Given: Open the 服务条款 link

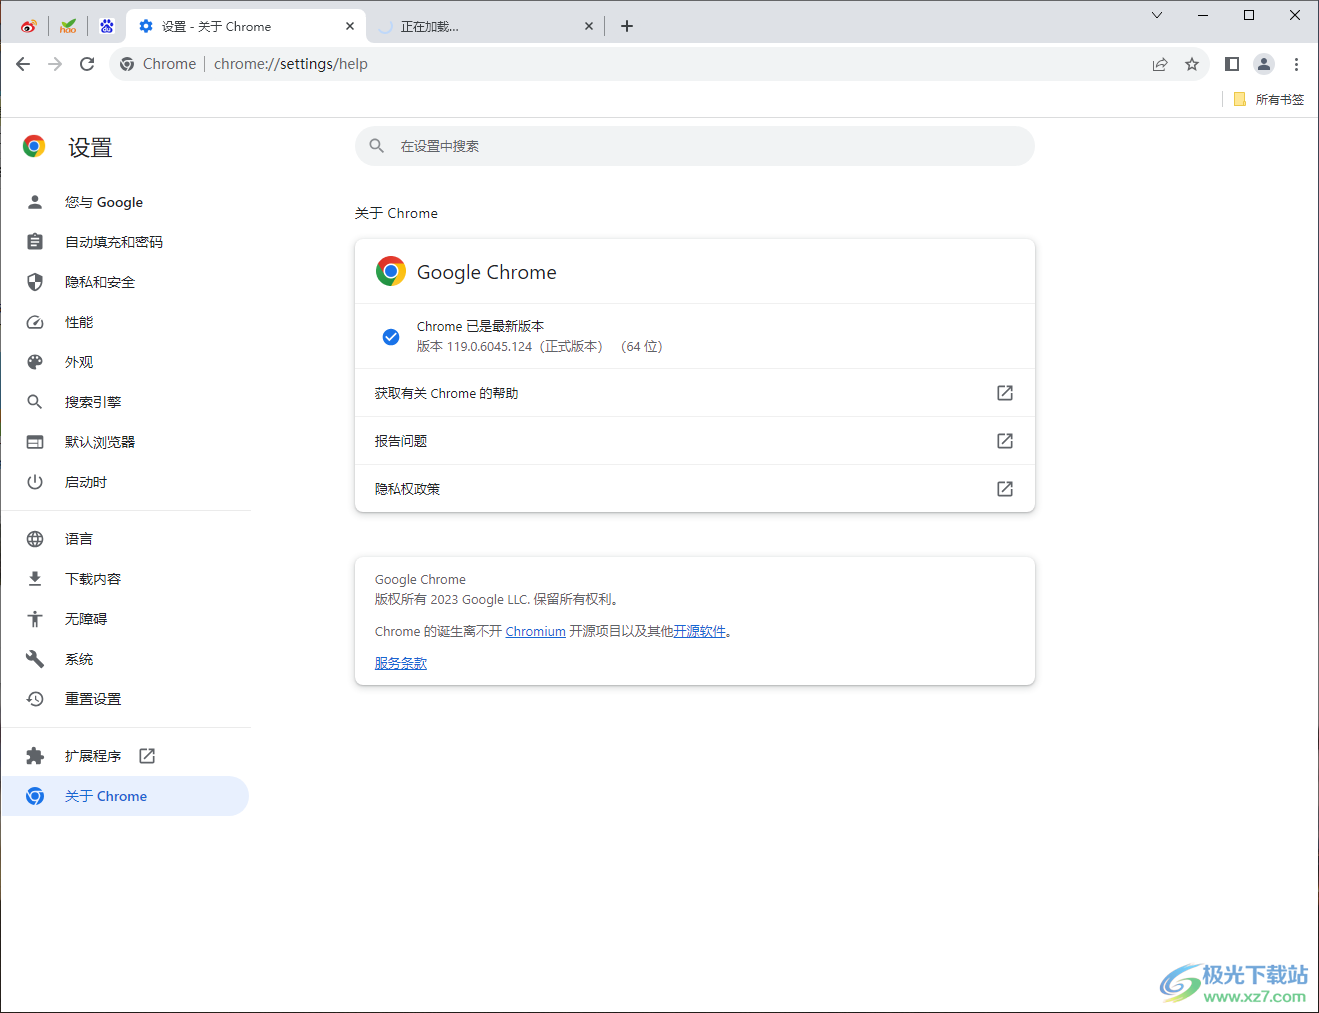Looking at the screenshot, I should pyautogui.click(x=401, y=663).
